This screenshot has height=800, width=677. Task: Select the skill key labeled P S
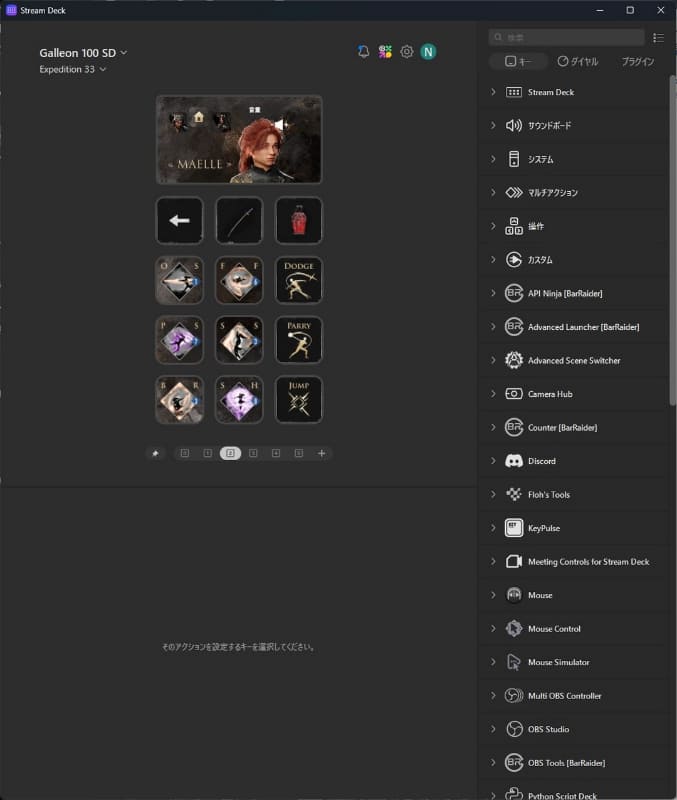[179, 340]
